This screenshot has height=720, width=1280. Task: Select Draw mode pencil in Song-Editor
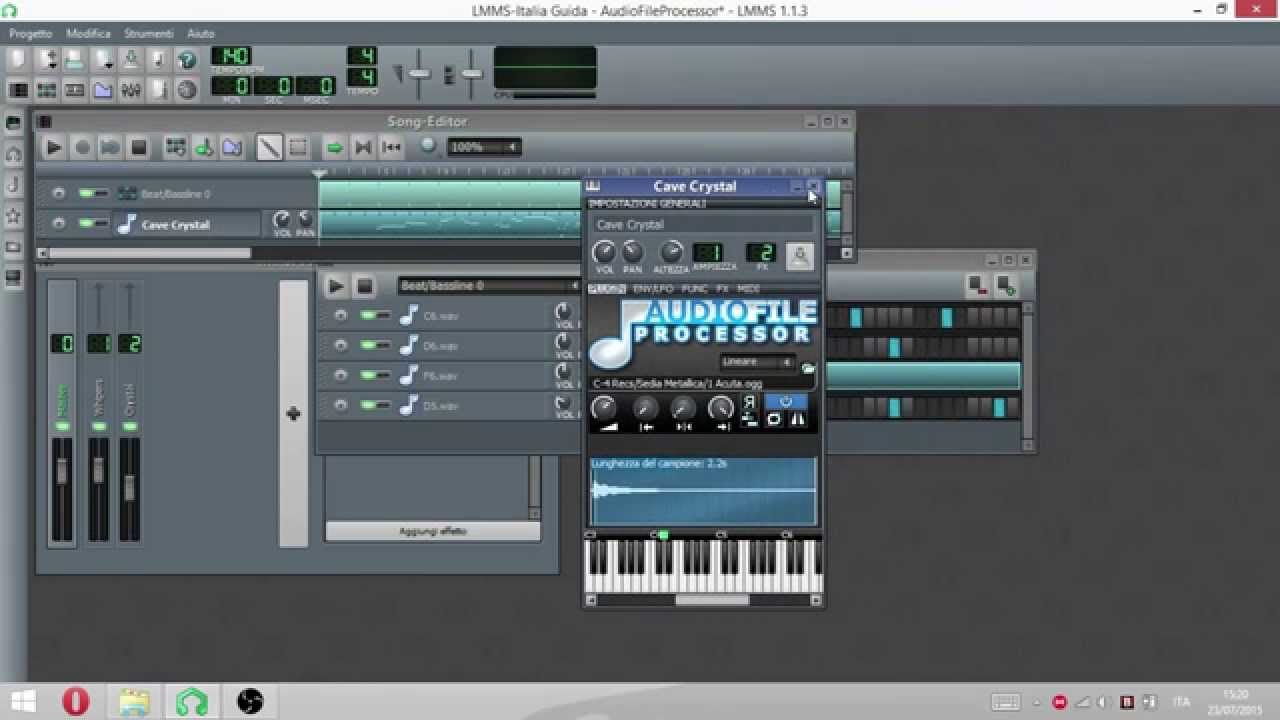click(x=269, y=147)
